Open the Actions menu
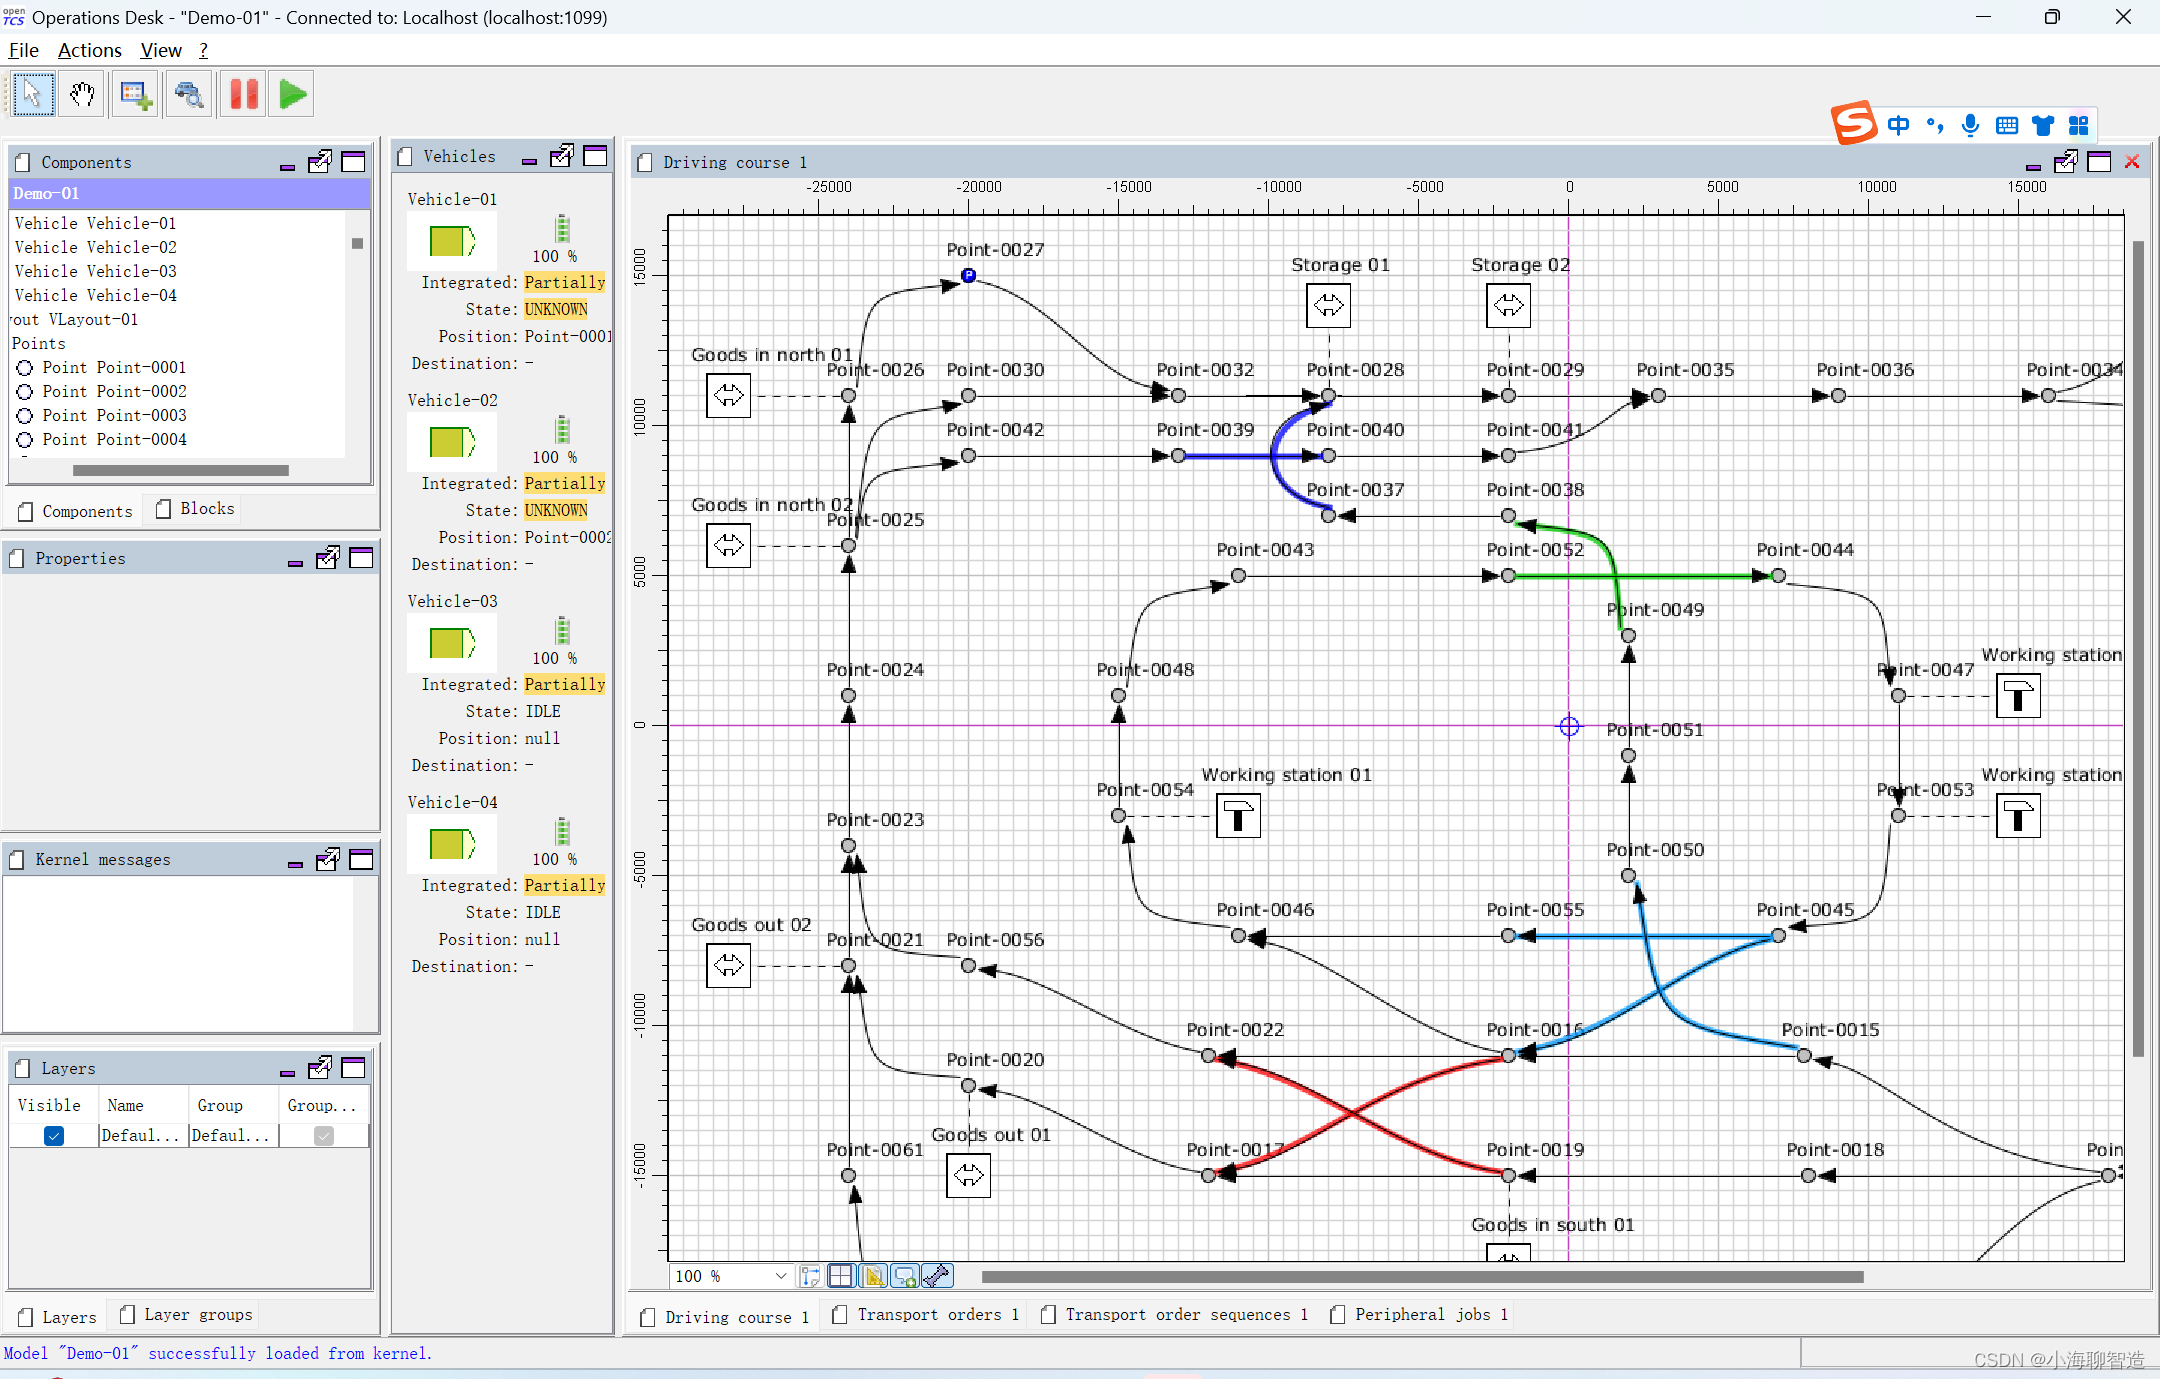The width and height of the screenshot is (2160, 1379). tap(89, 50)
